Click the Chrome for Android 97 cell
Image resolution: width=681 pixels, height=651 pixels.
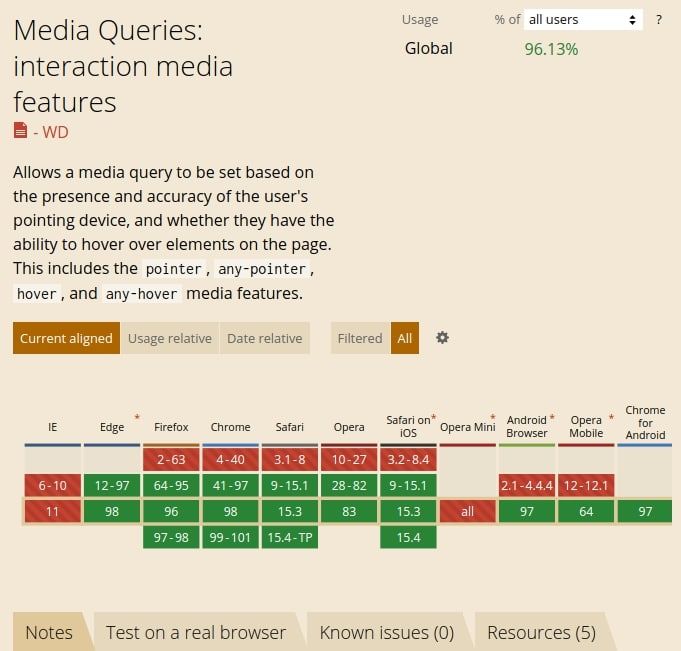pyautogui.click(x=645, y=511)
